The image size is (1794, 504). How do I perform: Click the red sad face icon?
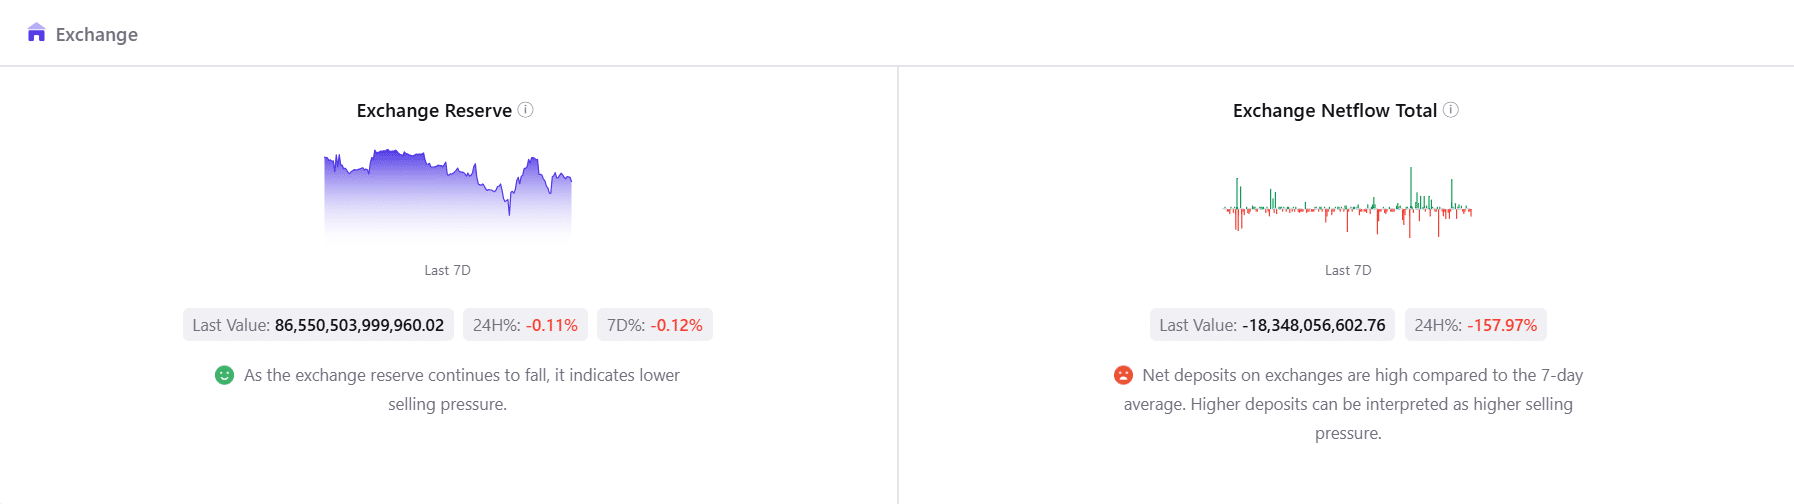[x=1123, y=375]
